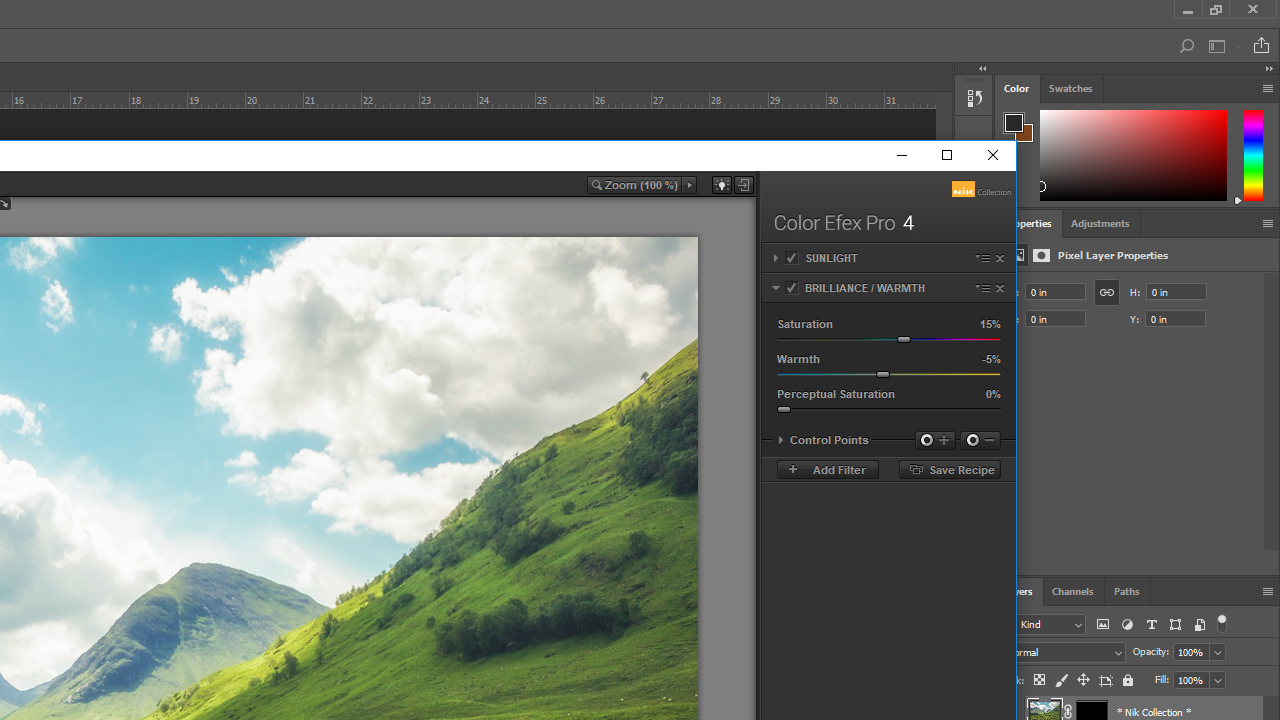Expand the Control Points section

click(x=781, y=440)
